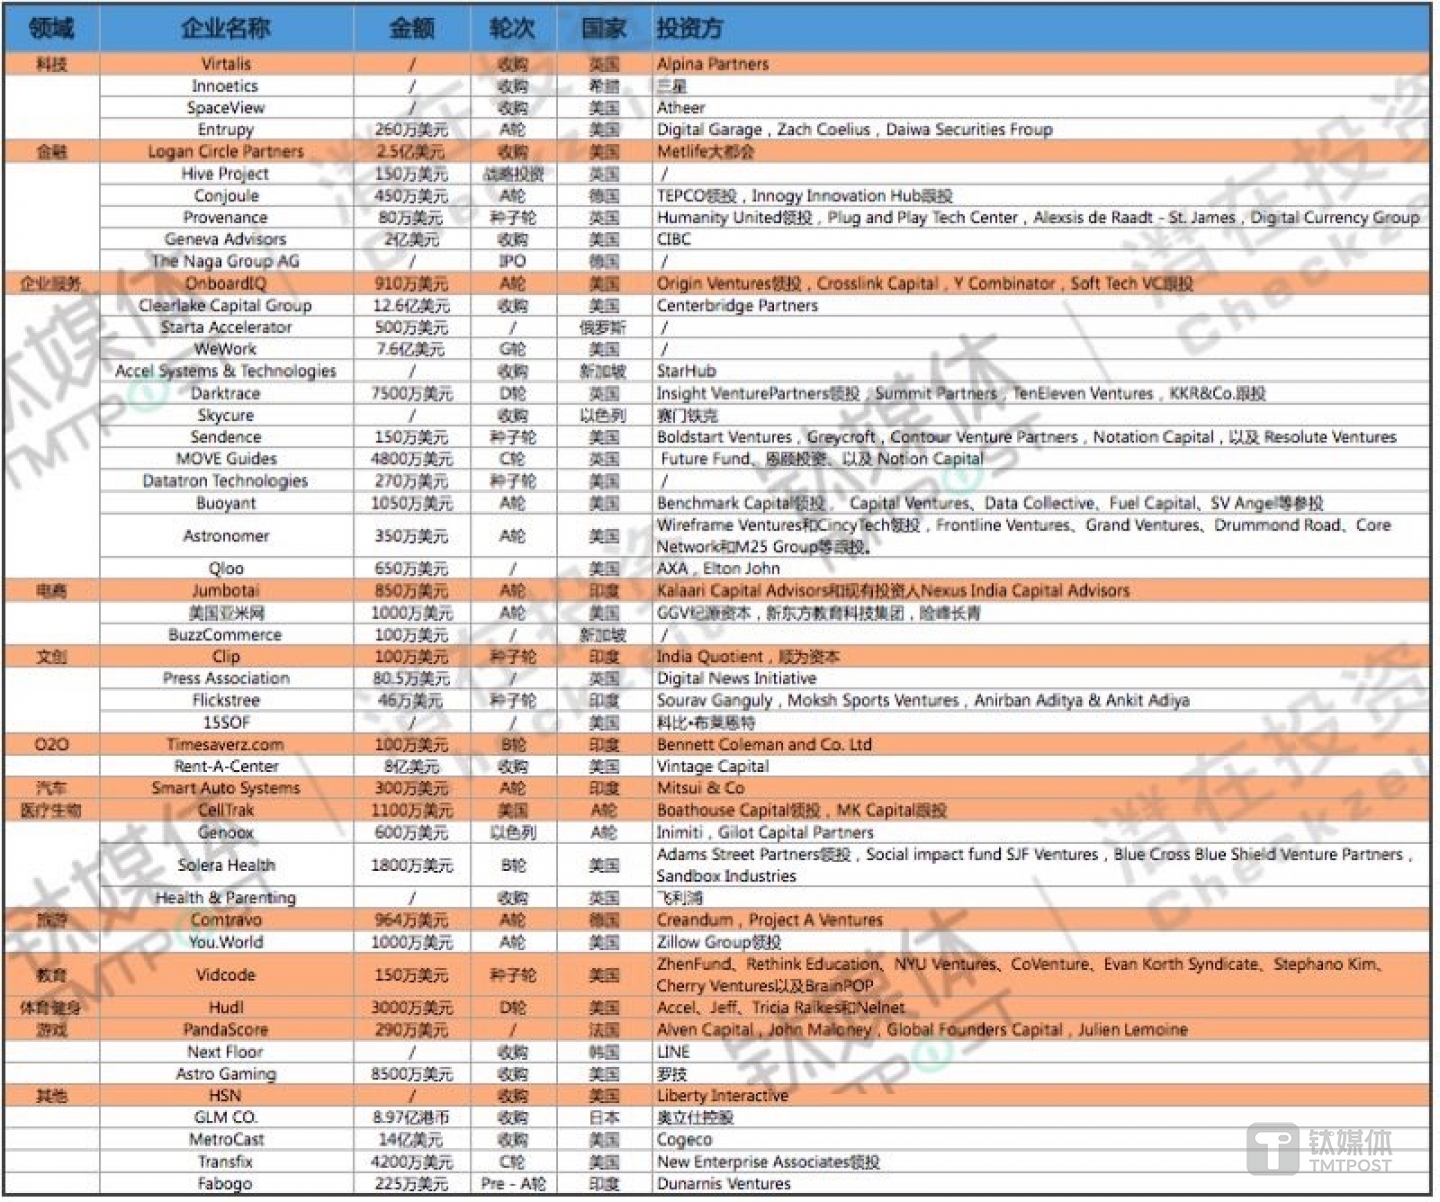Select the Innoetics company name

point(226,86)
